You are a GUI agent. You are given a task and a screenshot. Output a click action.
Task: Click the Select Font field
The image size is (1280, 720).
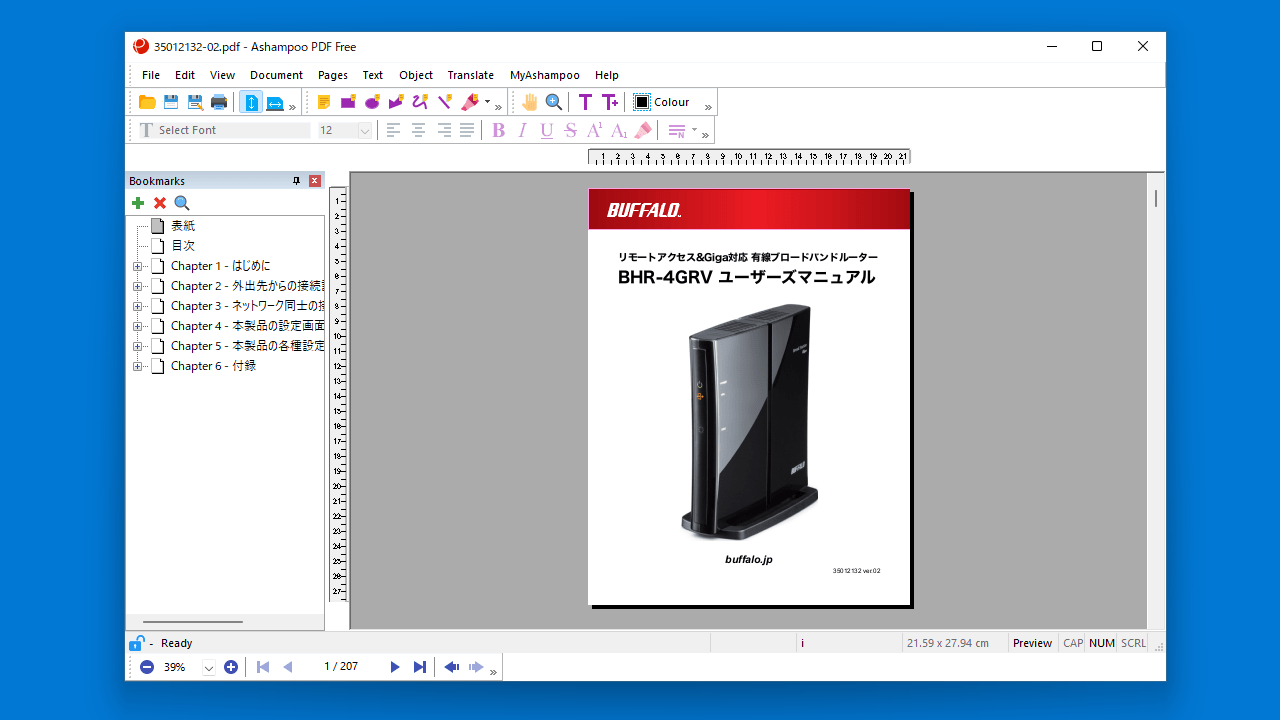click(x=224, y=130)
